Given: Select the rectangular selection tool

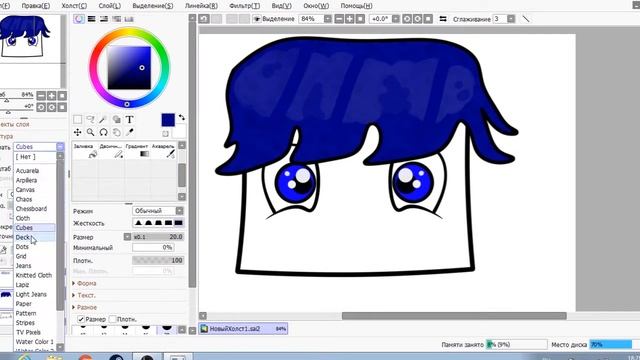Looking at the screenshot, I should point(77,119).
